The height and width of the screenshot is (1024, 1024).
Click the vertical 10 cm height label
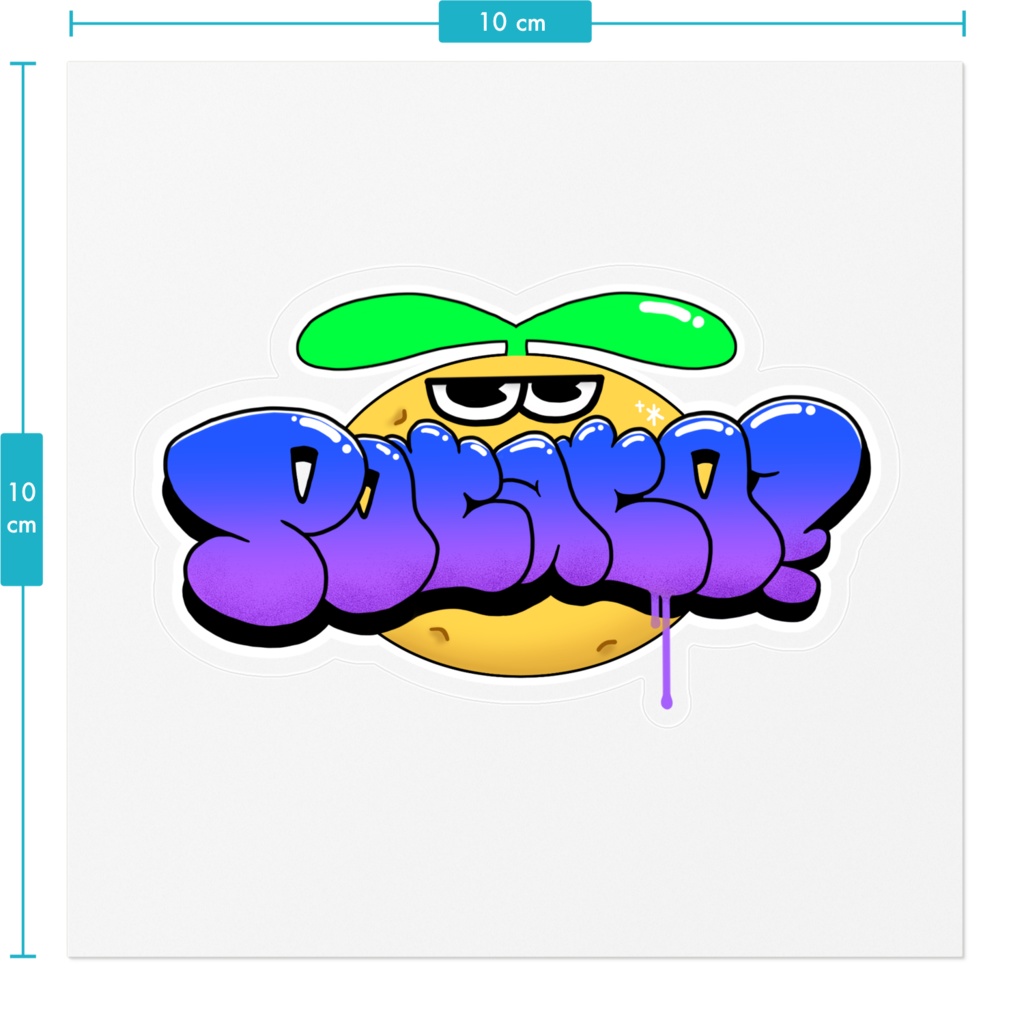(22, 509)
